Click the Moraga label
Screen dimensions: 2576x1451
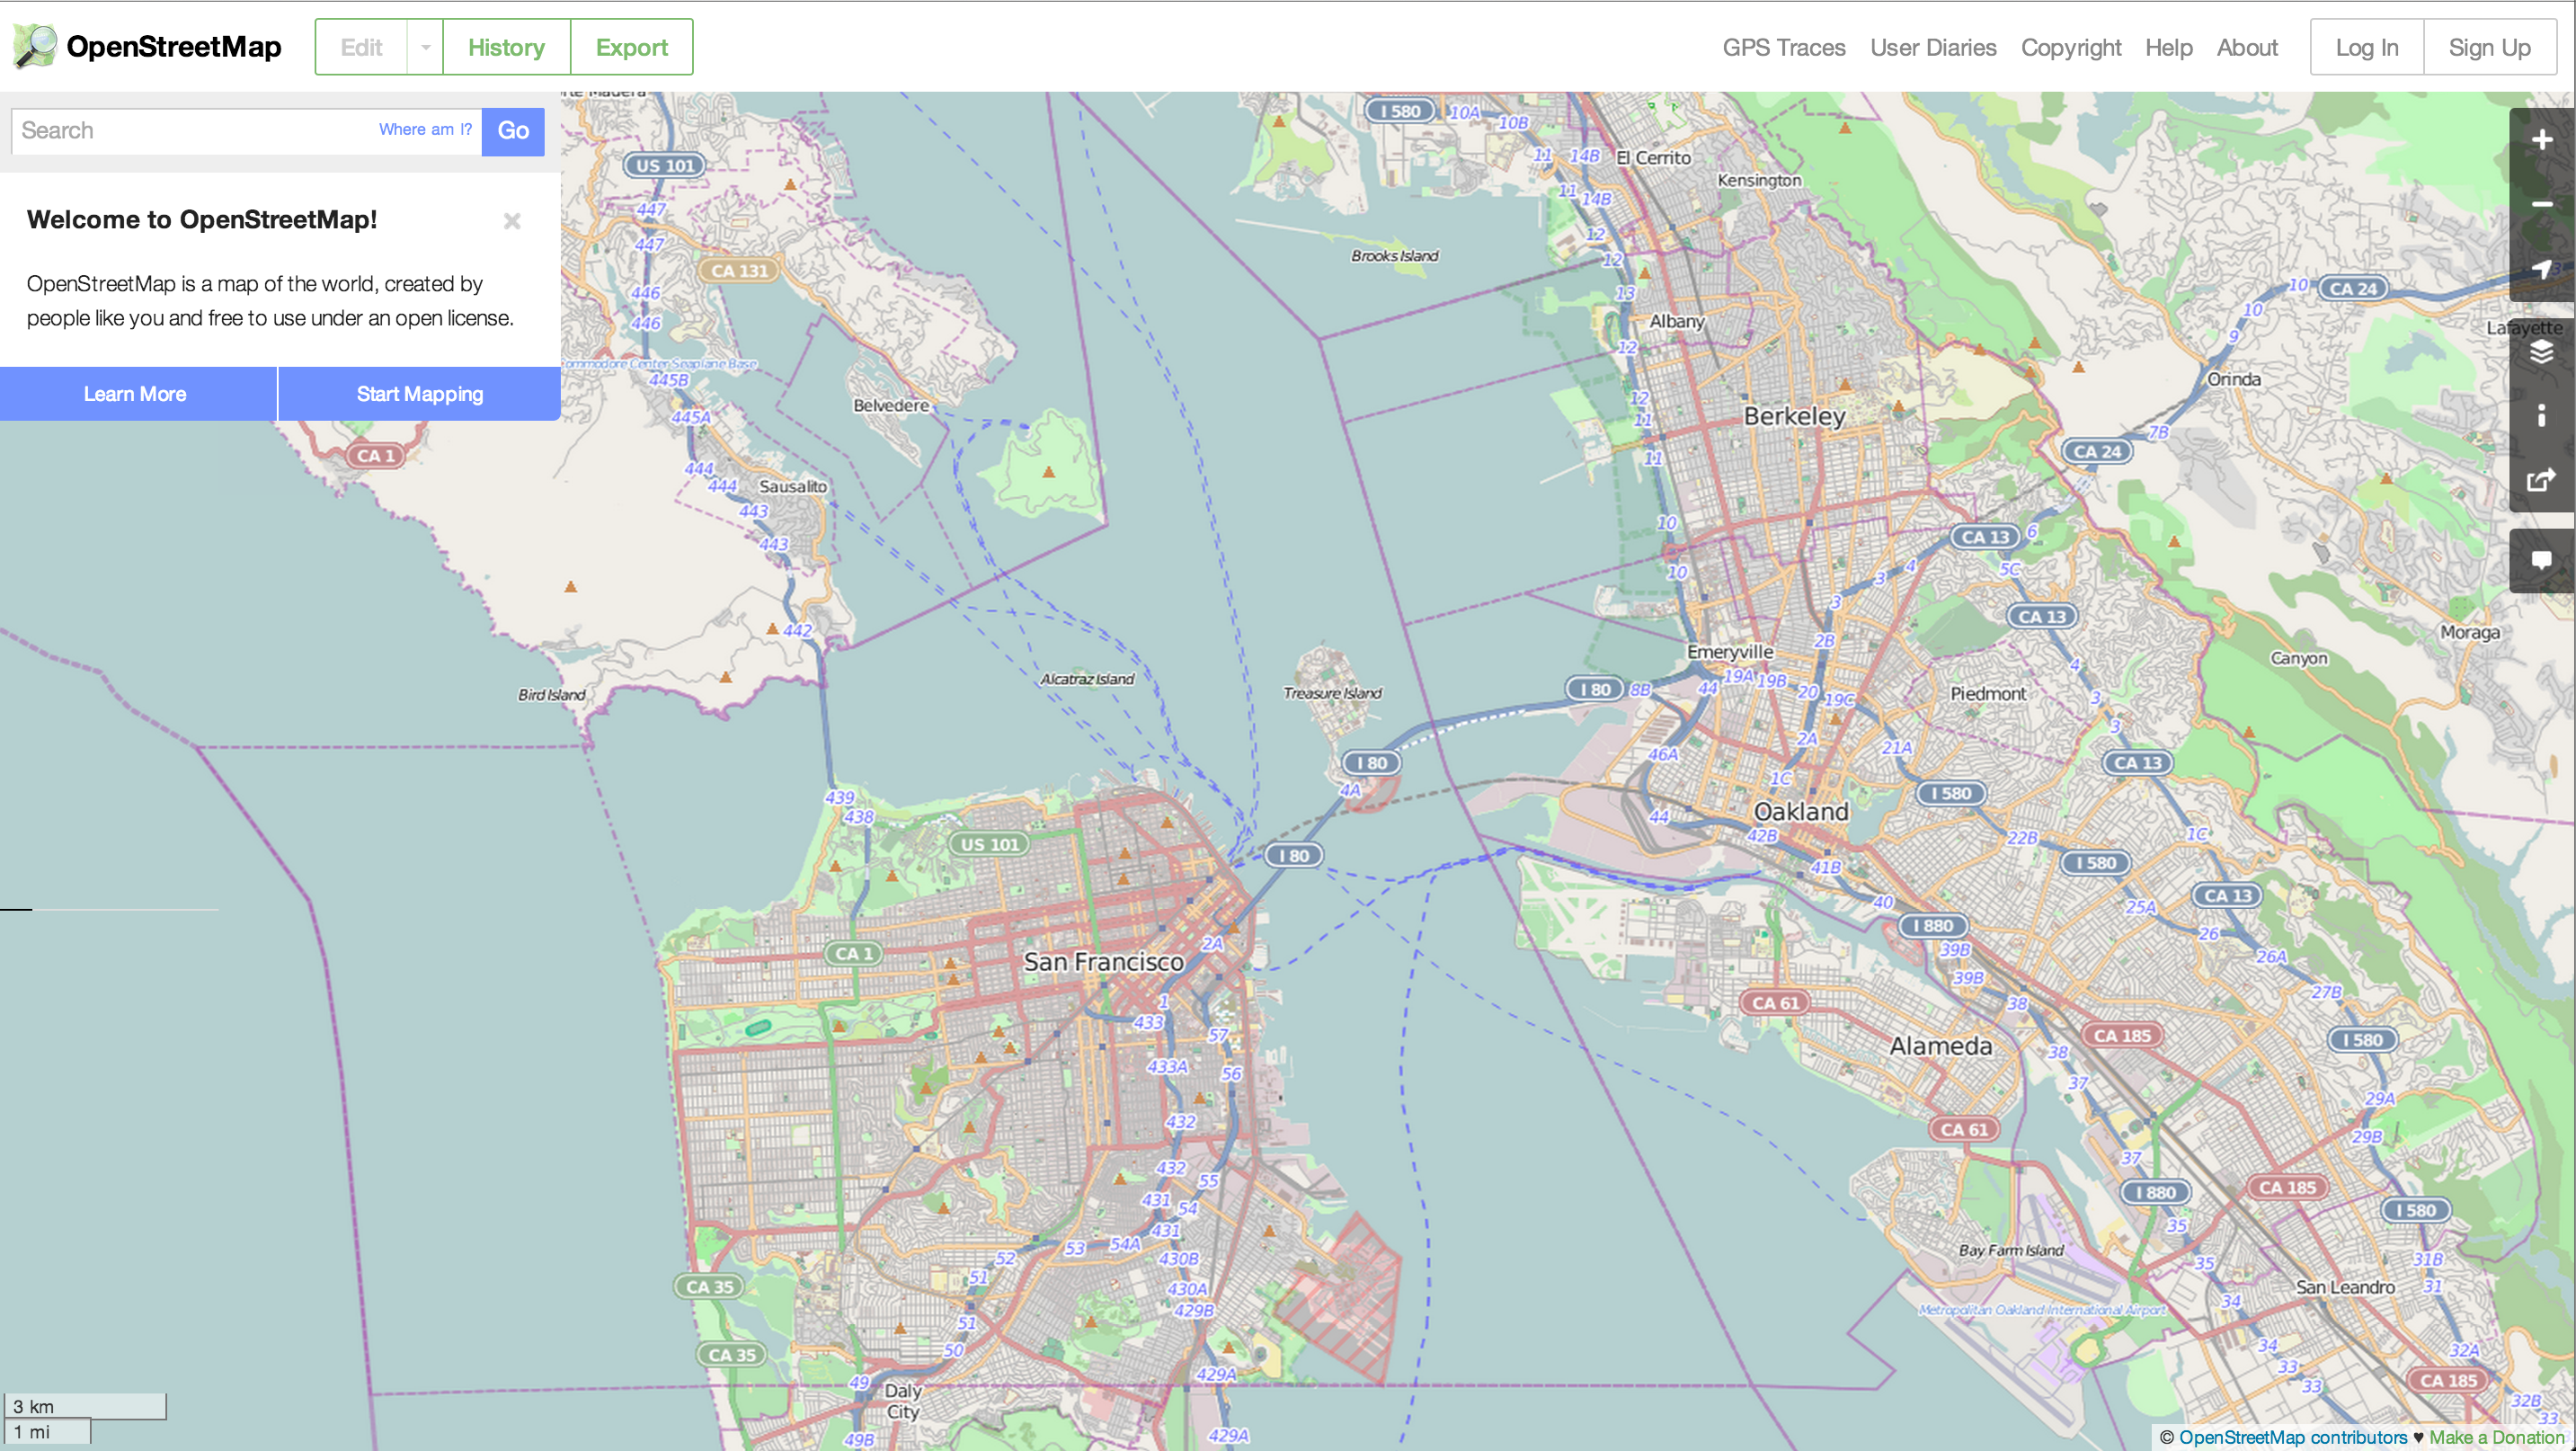point(2469,632)
